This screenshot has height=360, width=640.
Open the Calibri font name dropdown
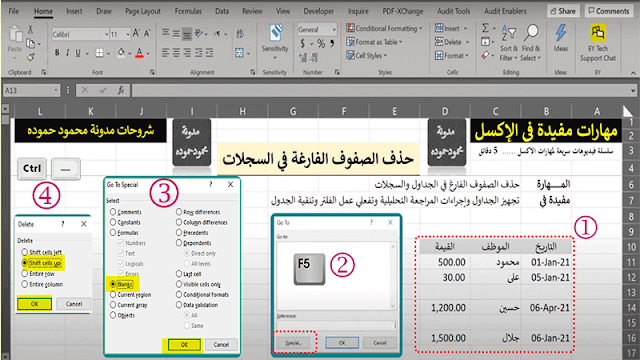107,34
